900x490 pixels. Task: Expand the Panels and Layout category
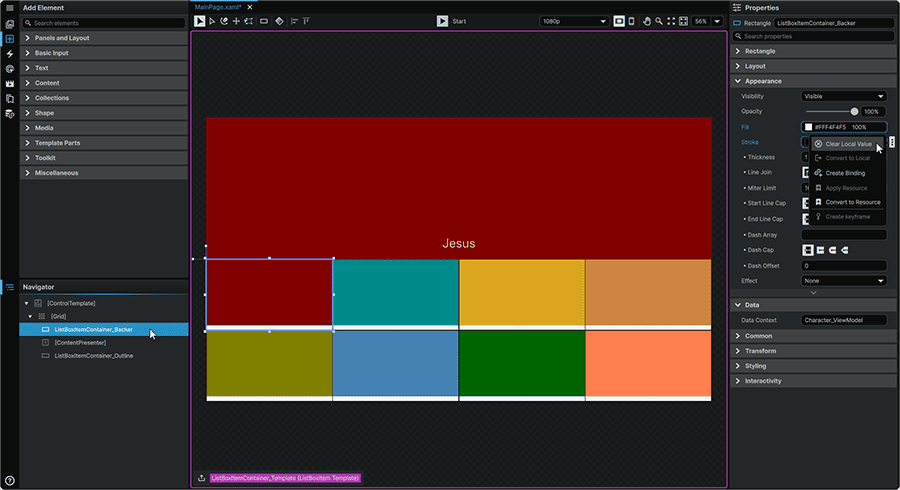click(104, 38)
